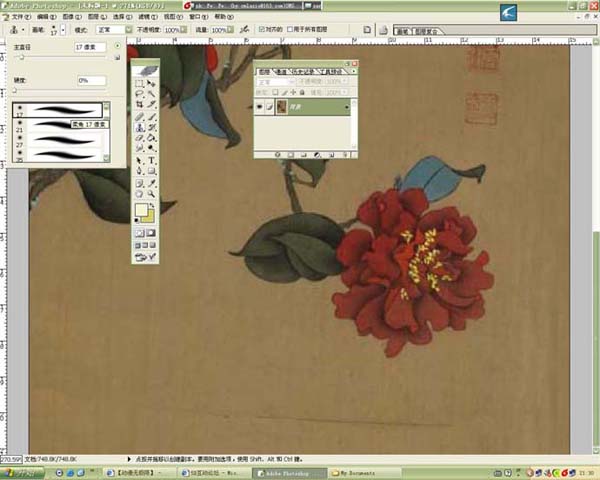Toggle lock position in Layers panel
Image resolution: width=600 pixels, height=480 pixels.
(x=293, y=92)
